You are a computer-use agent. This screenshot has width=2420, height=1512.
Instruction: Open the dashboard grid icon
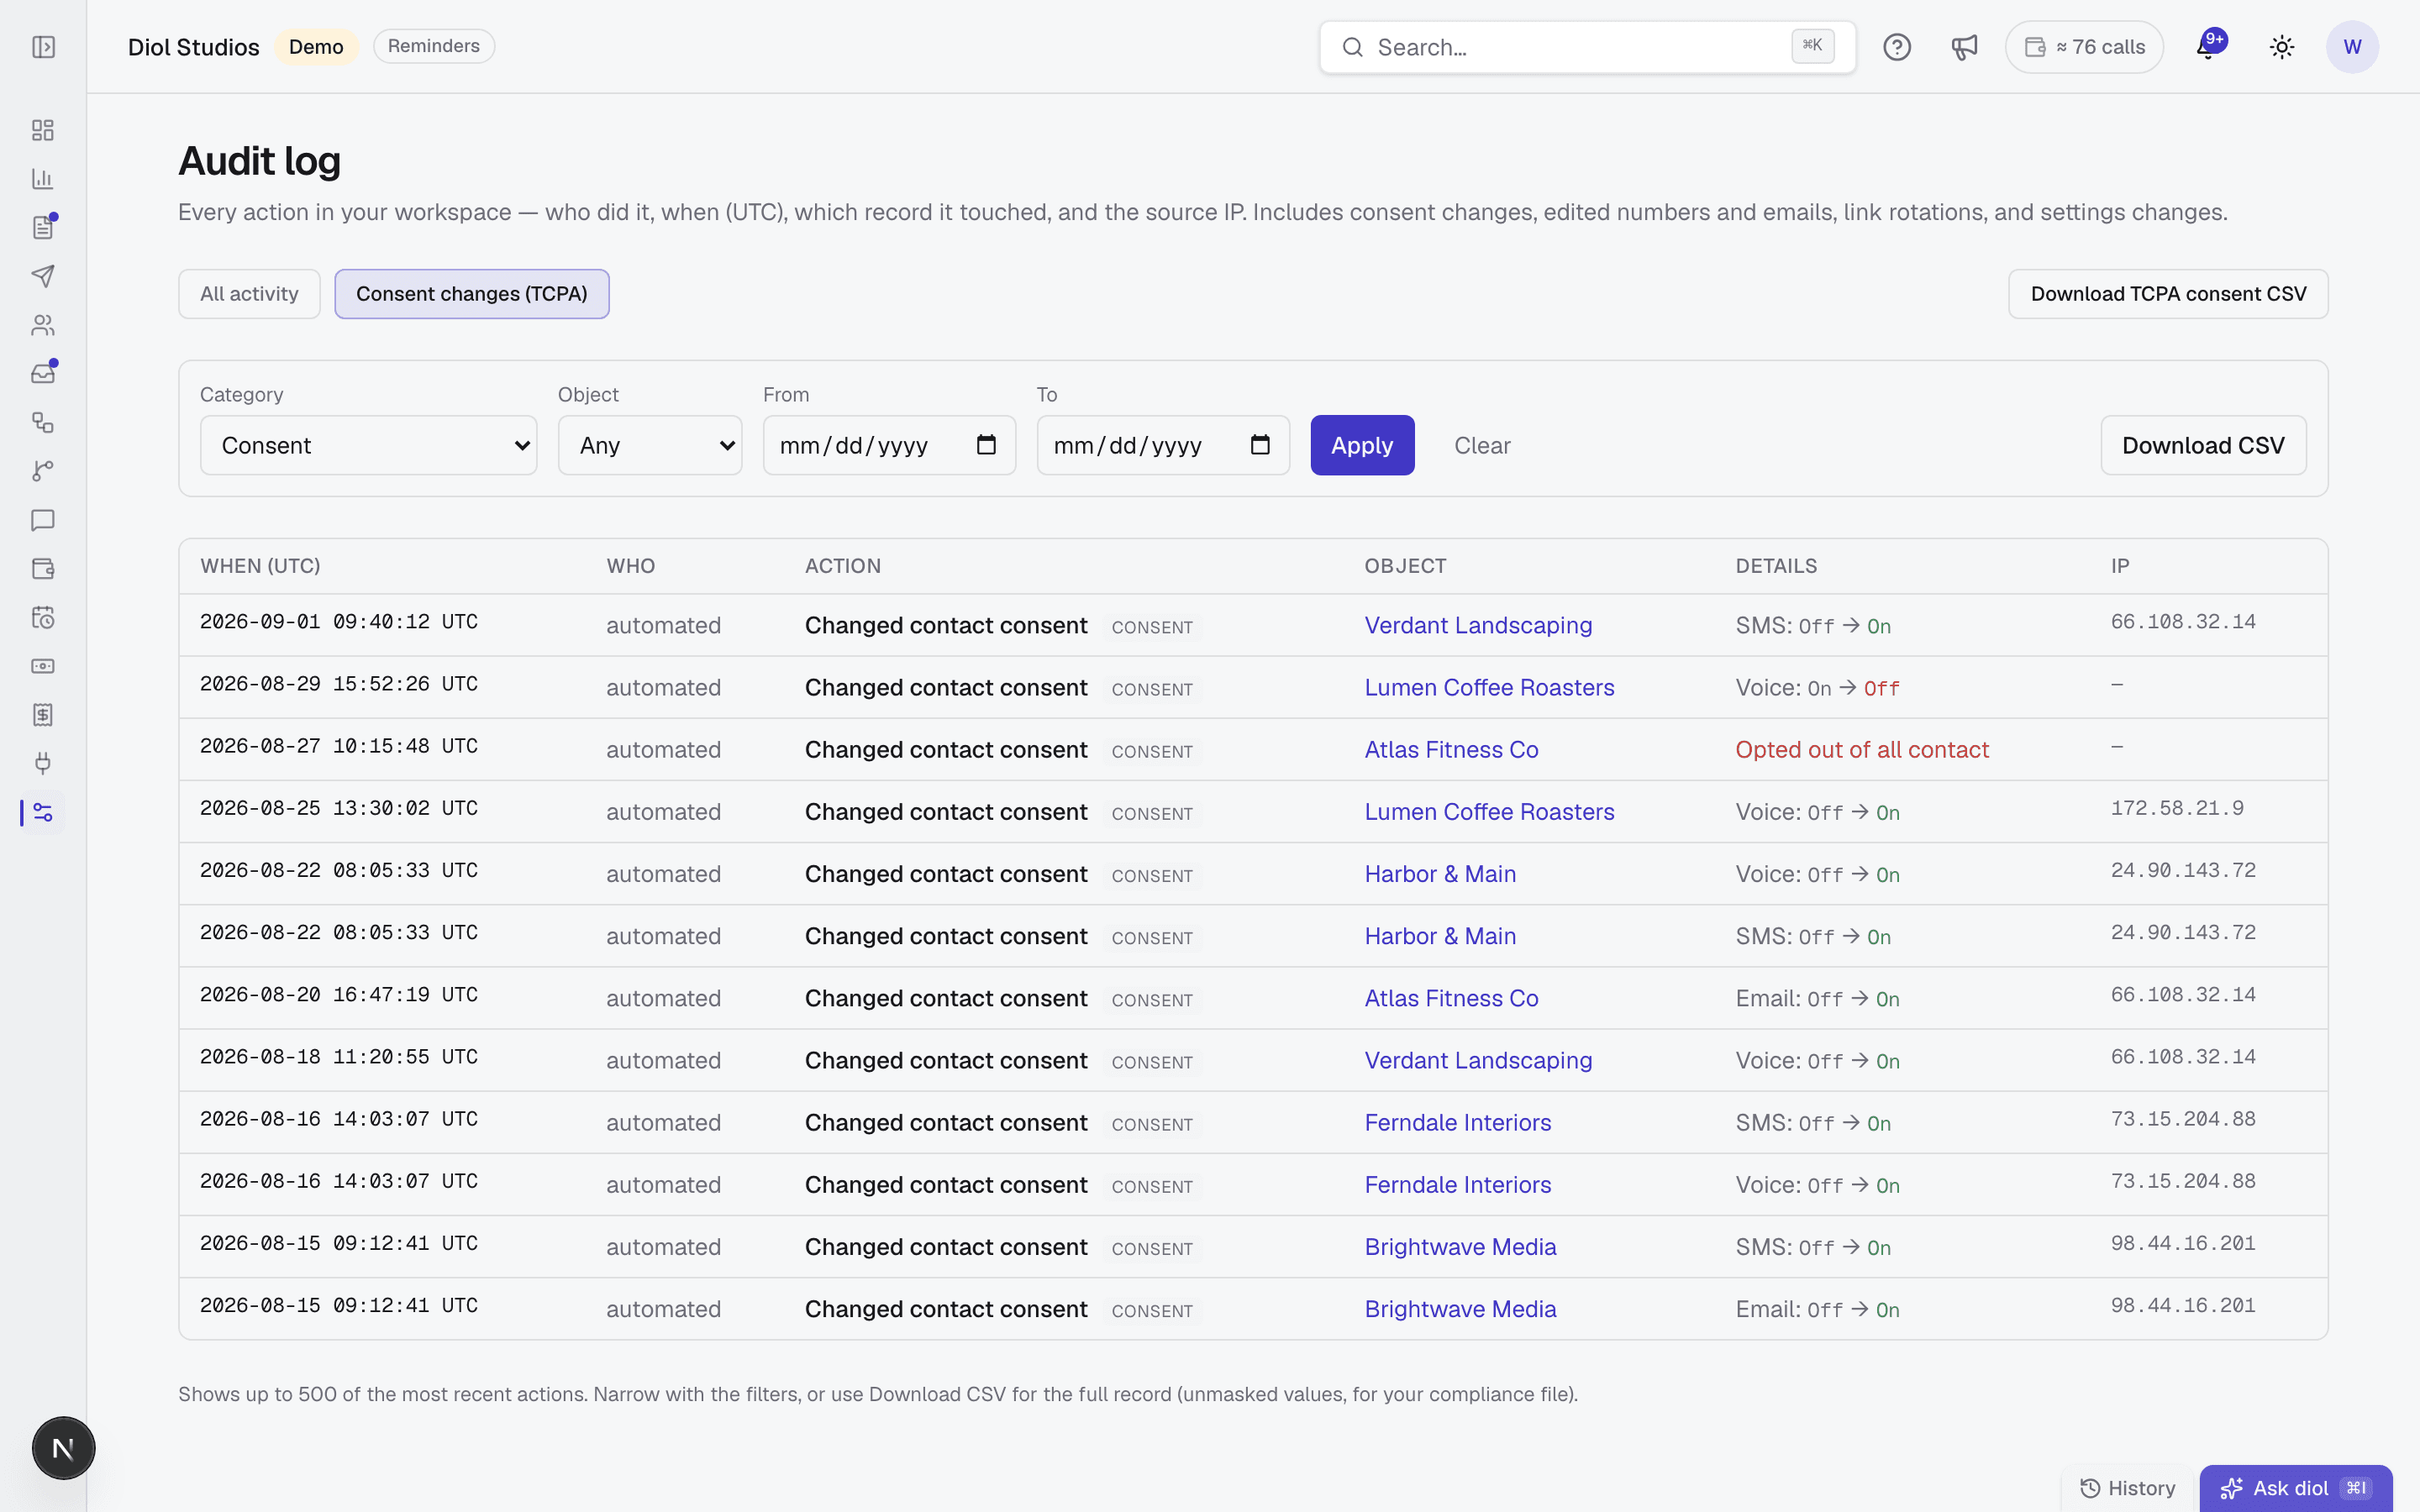click(43, 130)
